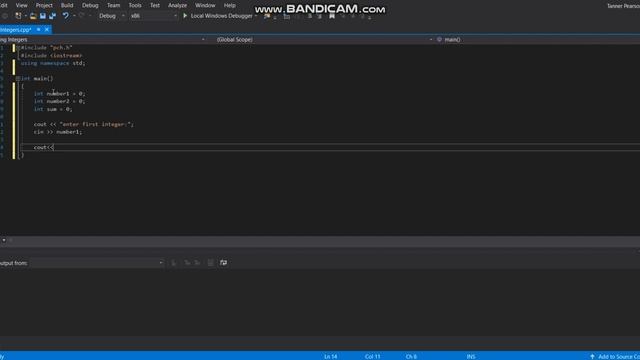Click the Undo arrow icon

click(66, 16)
